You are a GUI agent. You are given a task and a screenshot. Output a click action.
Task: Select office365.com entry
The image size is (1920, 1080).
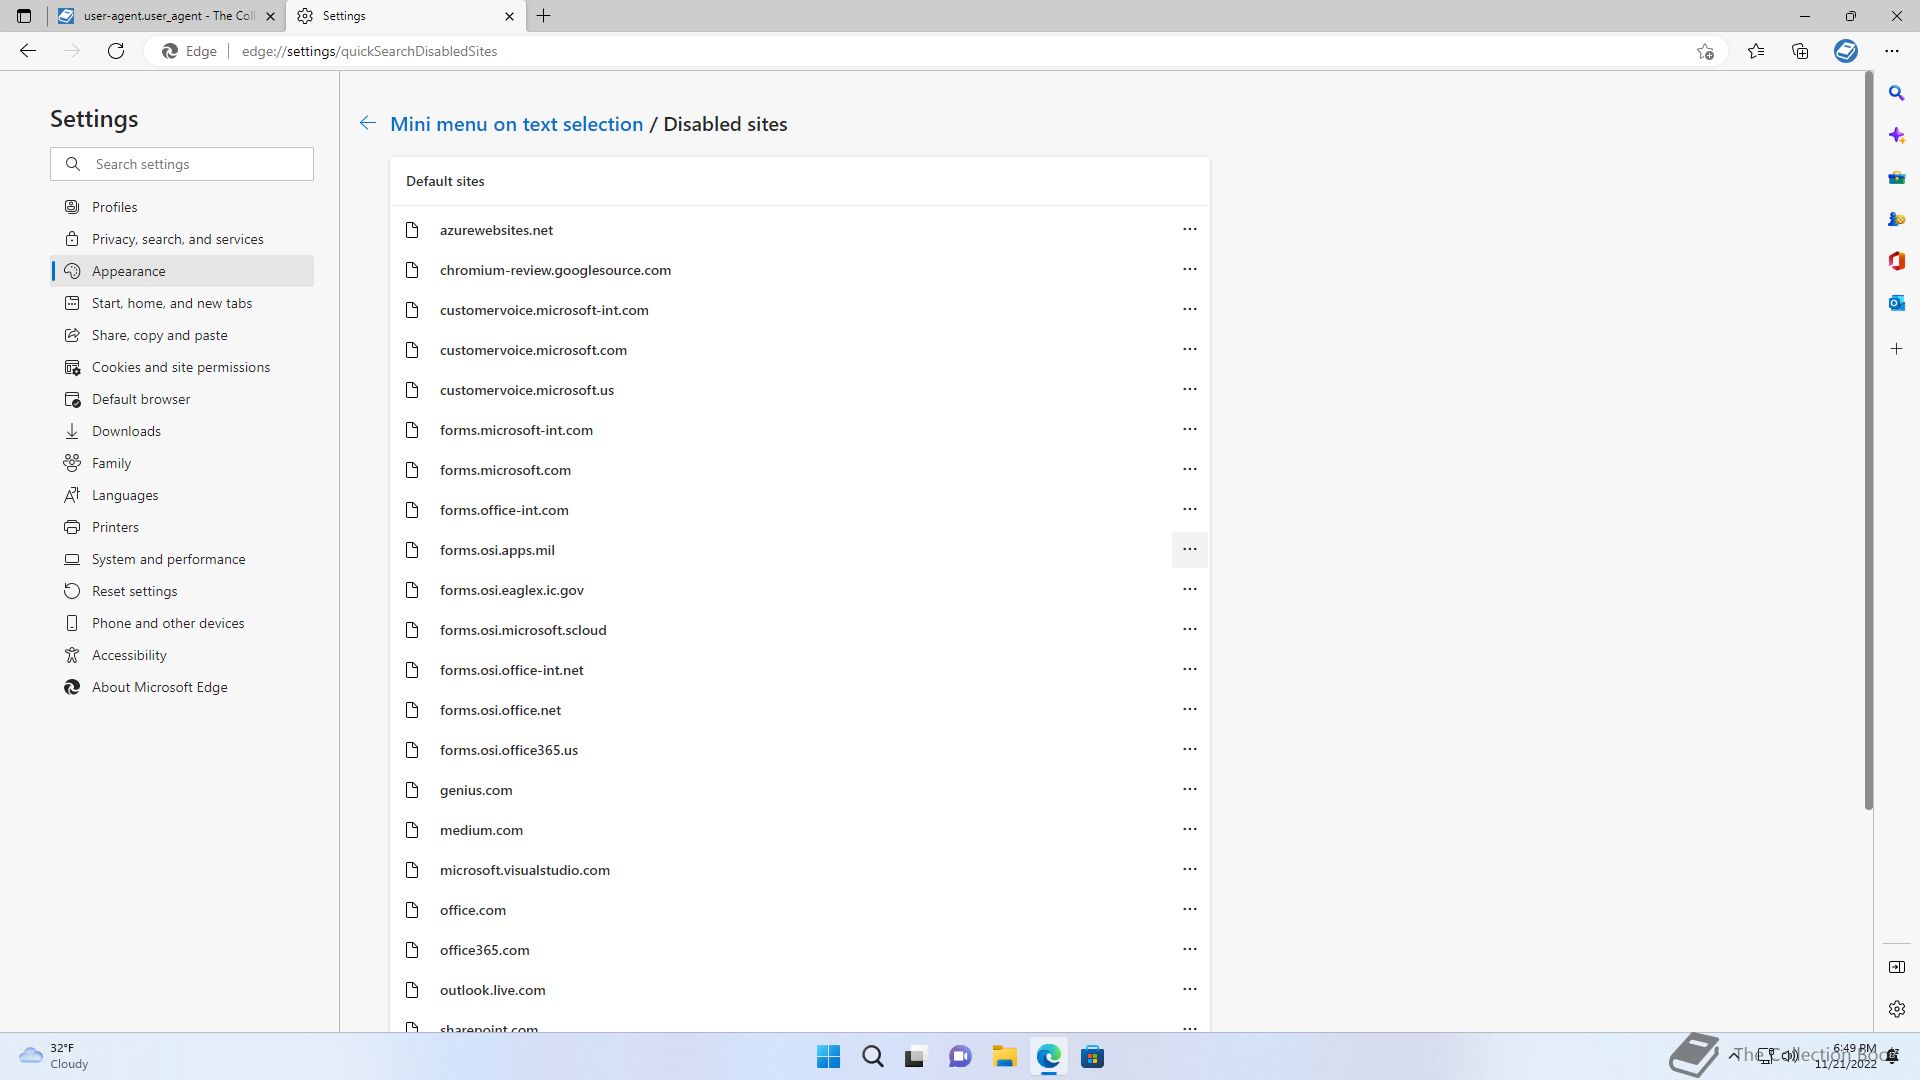point(799,950)
